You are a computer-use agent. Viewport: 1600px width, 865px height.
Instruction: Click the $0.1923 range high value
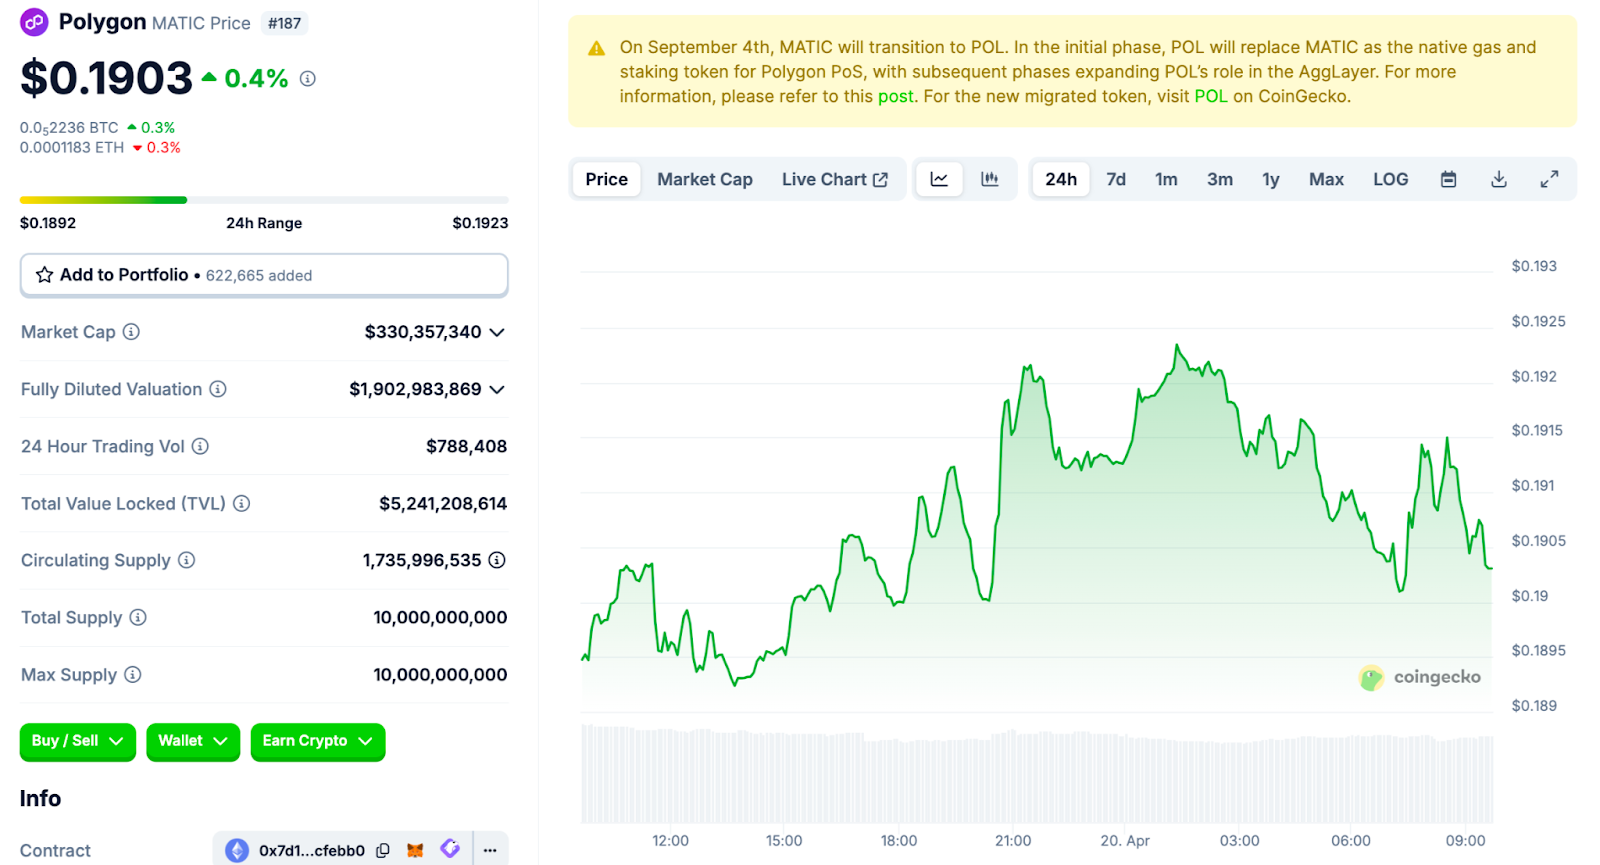[x=480, y=223]
